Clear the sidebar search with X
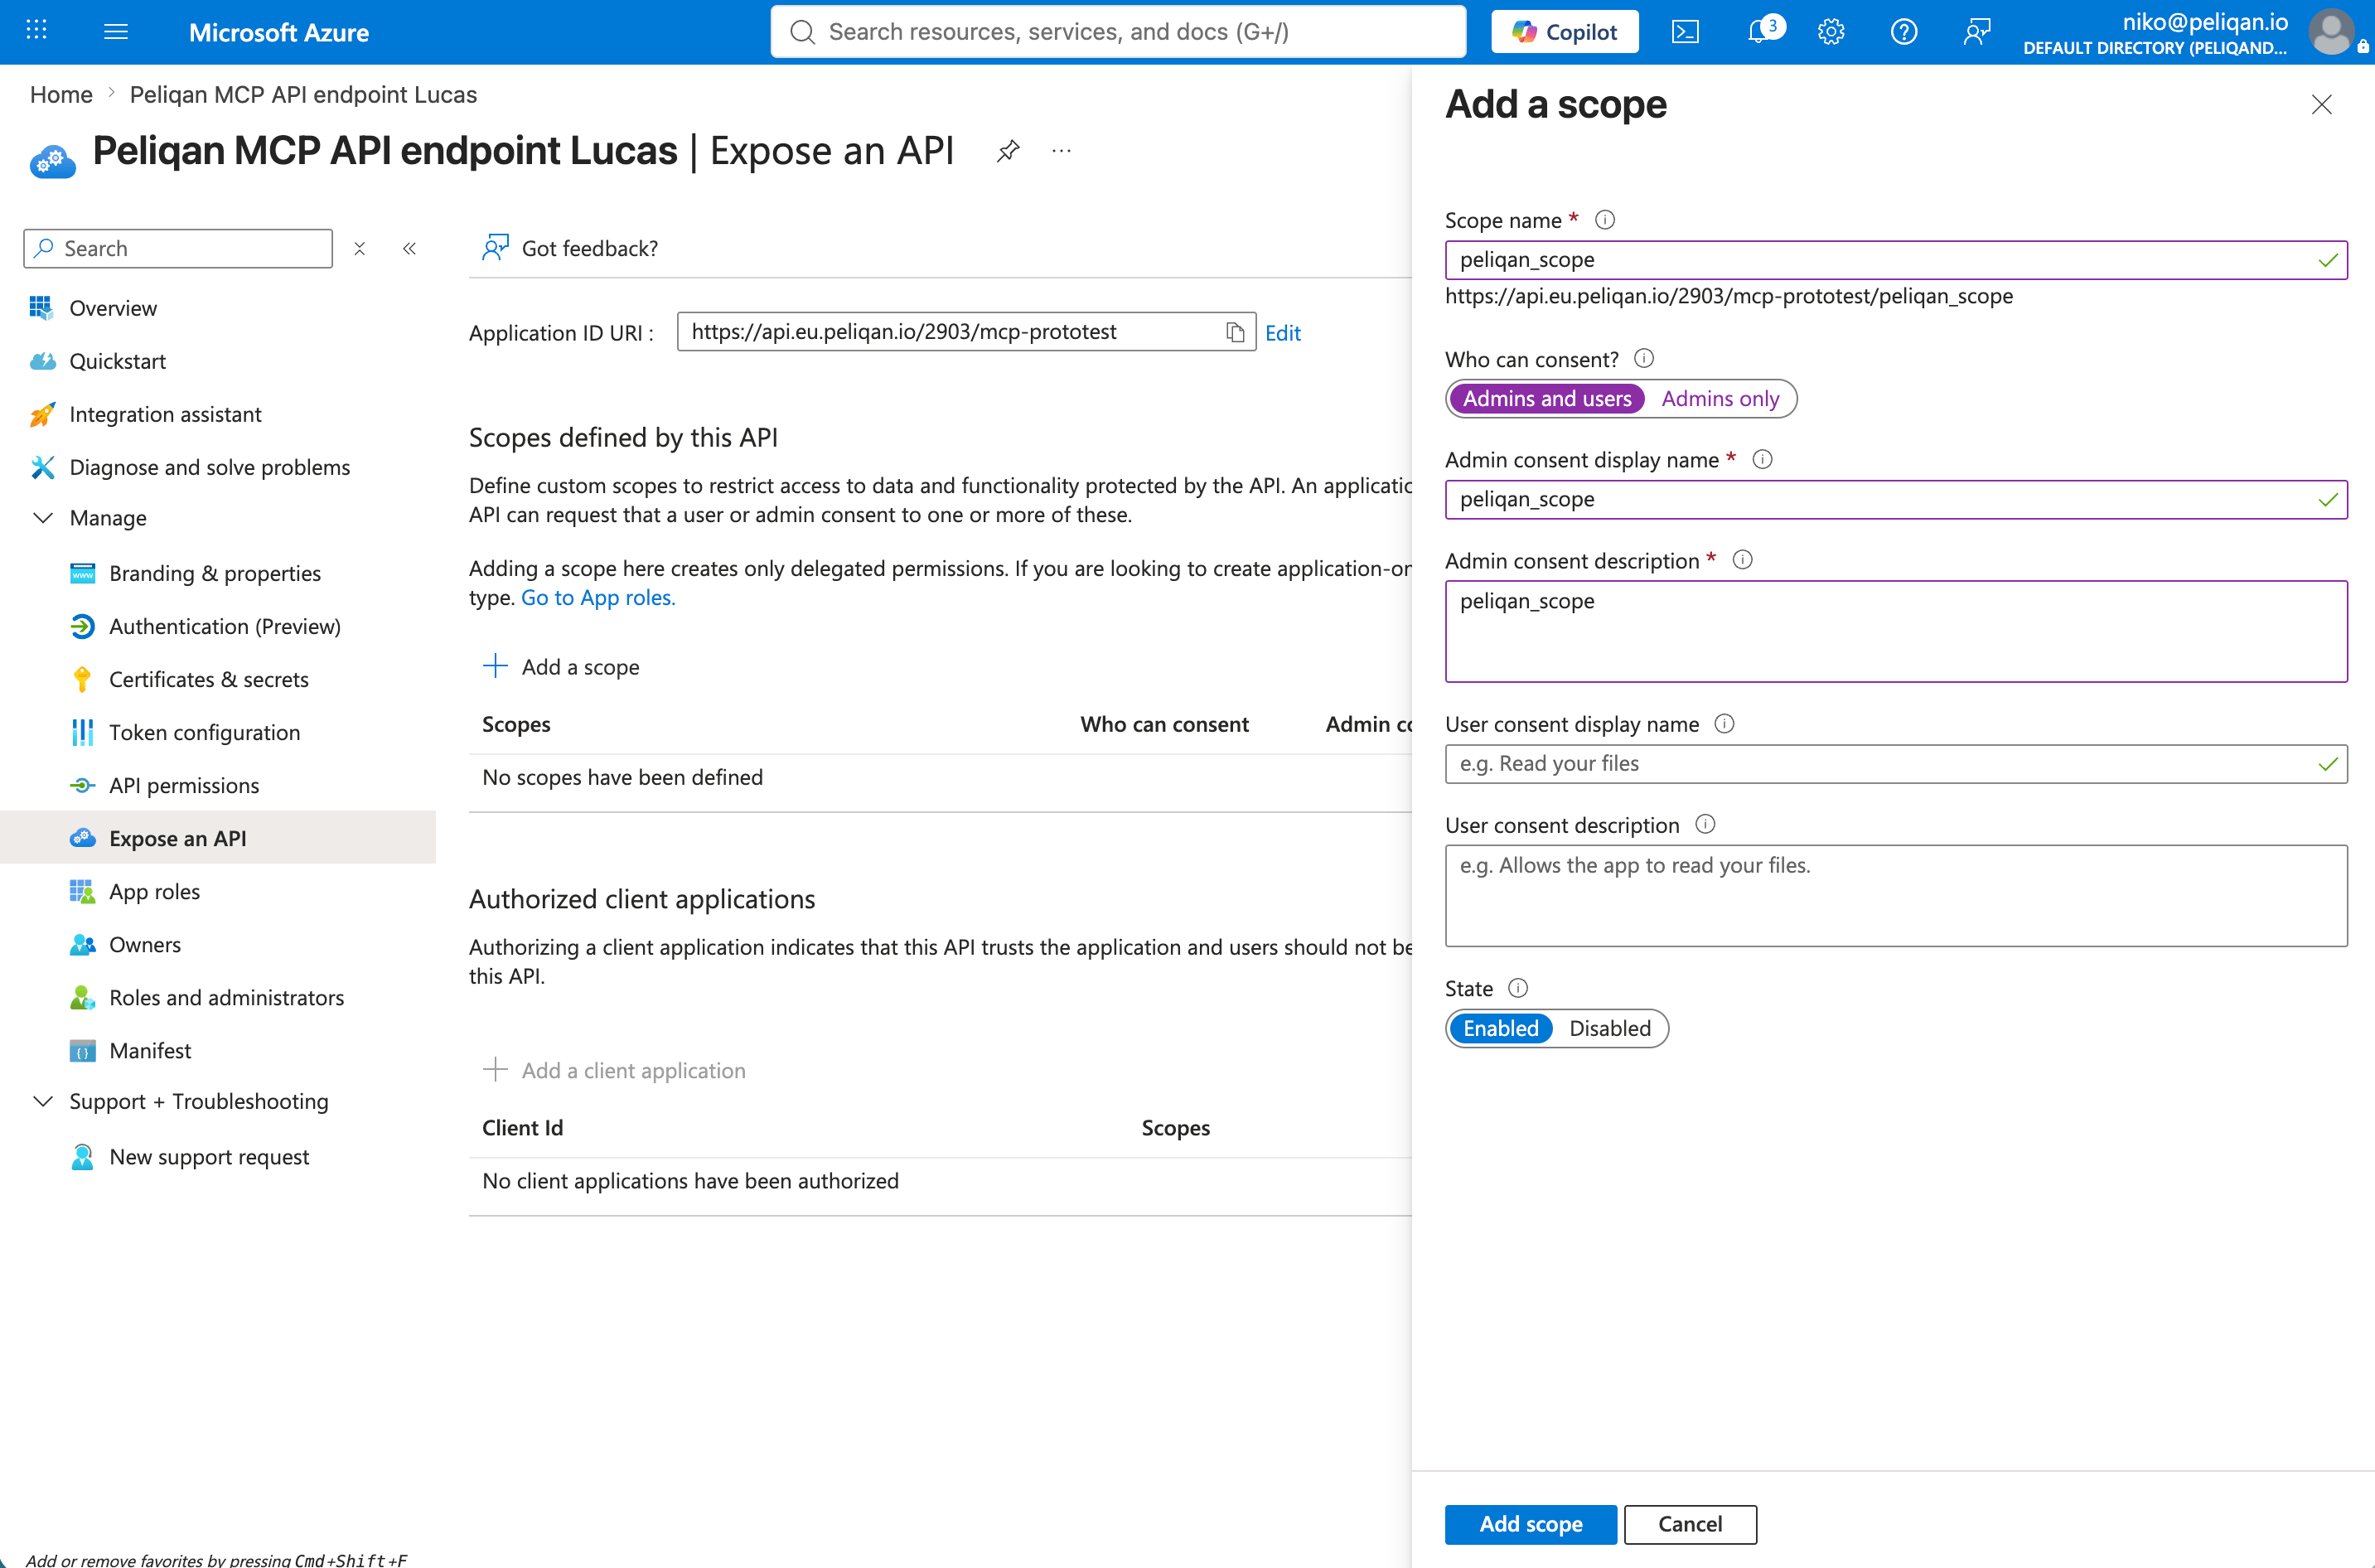2375x1568 pixels. (x=360, y=248)
